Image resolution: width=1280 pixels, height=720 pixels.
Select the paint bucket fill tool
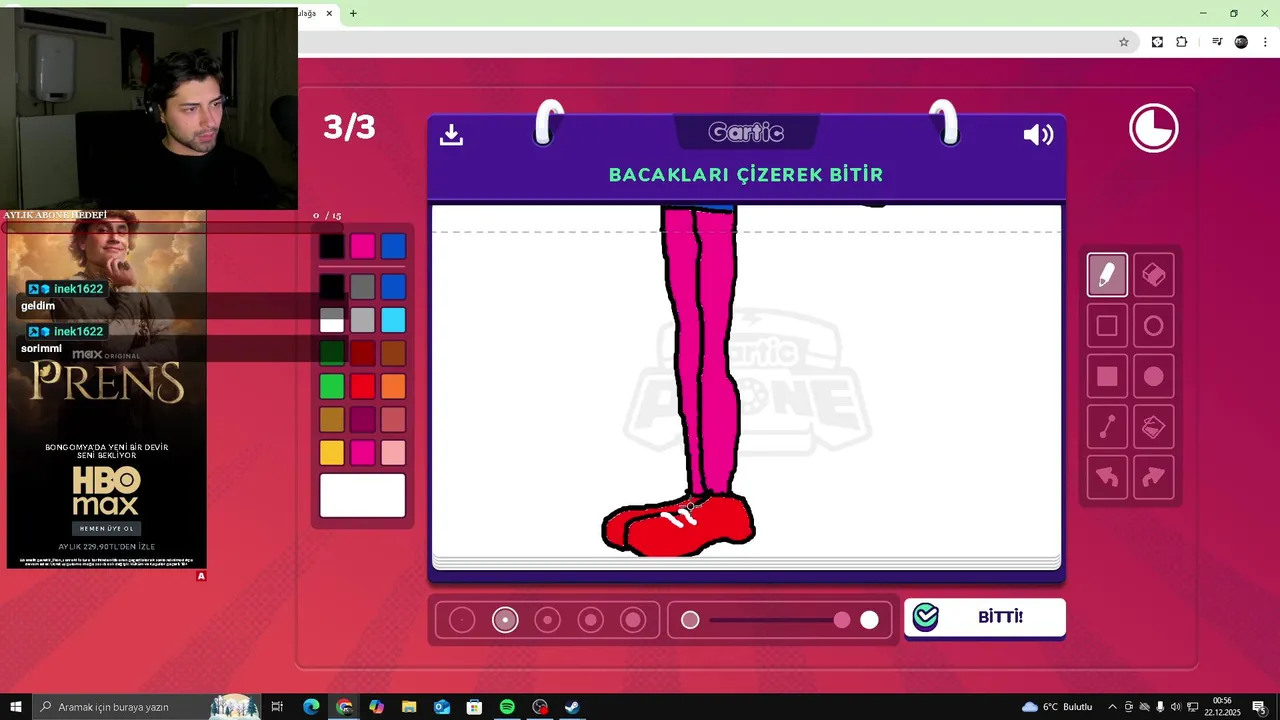1153,427
